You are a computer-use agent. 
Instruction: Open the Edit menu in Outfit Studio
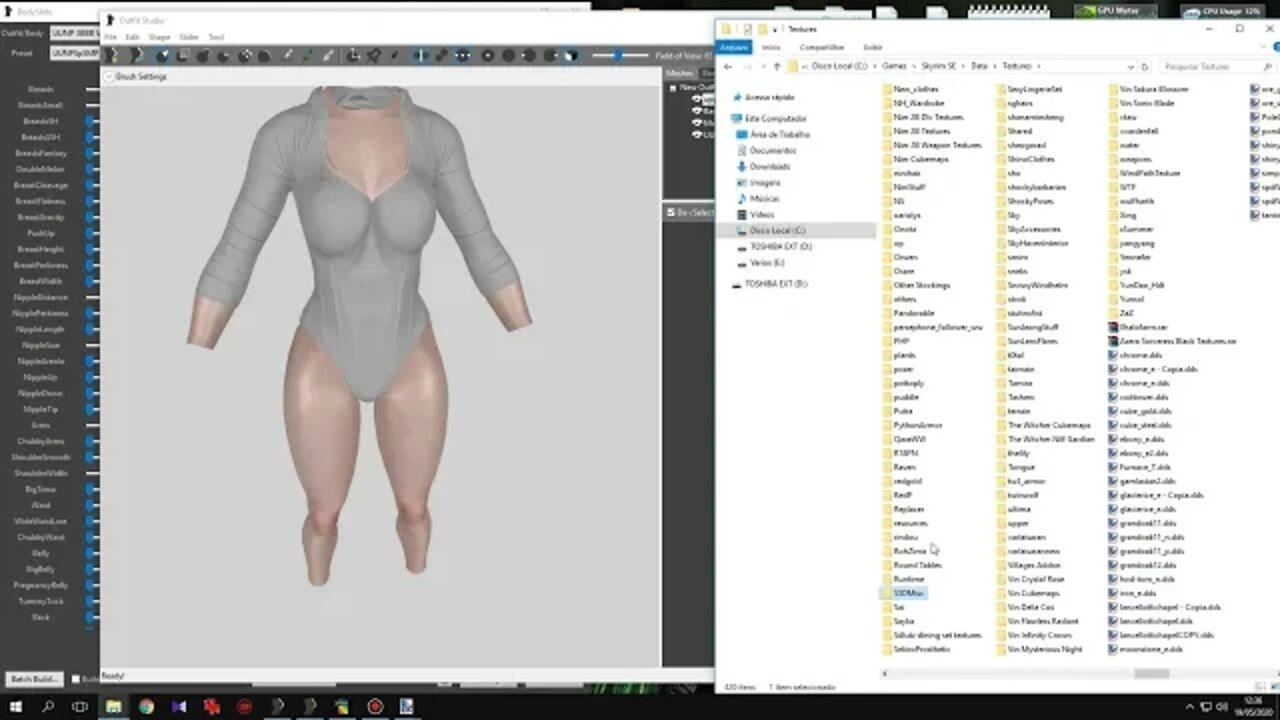(x=132, y=37)
